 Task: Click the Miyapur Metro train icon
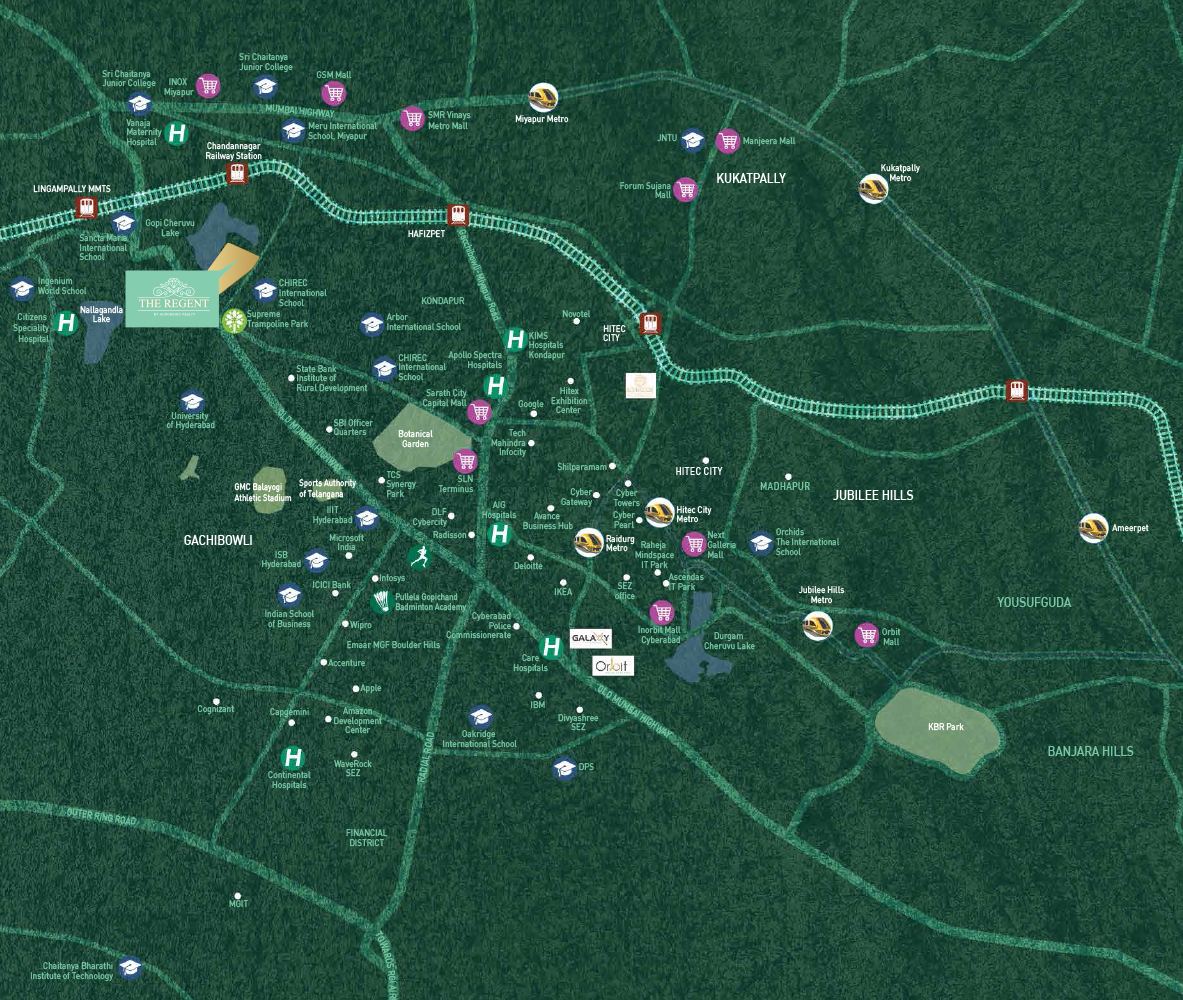click(543, 97)
